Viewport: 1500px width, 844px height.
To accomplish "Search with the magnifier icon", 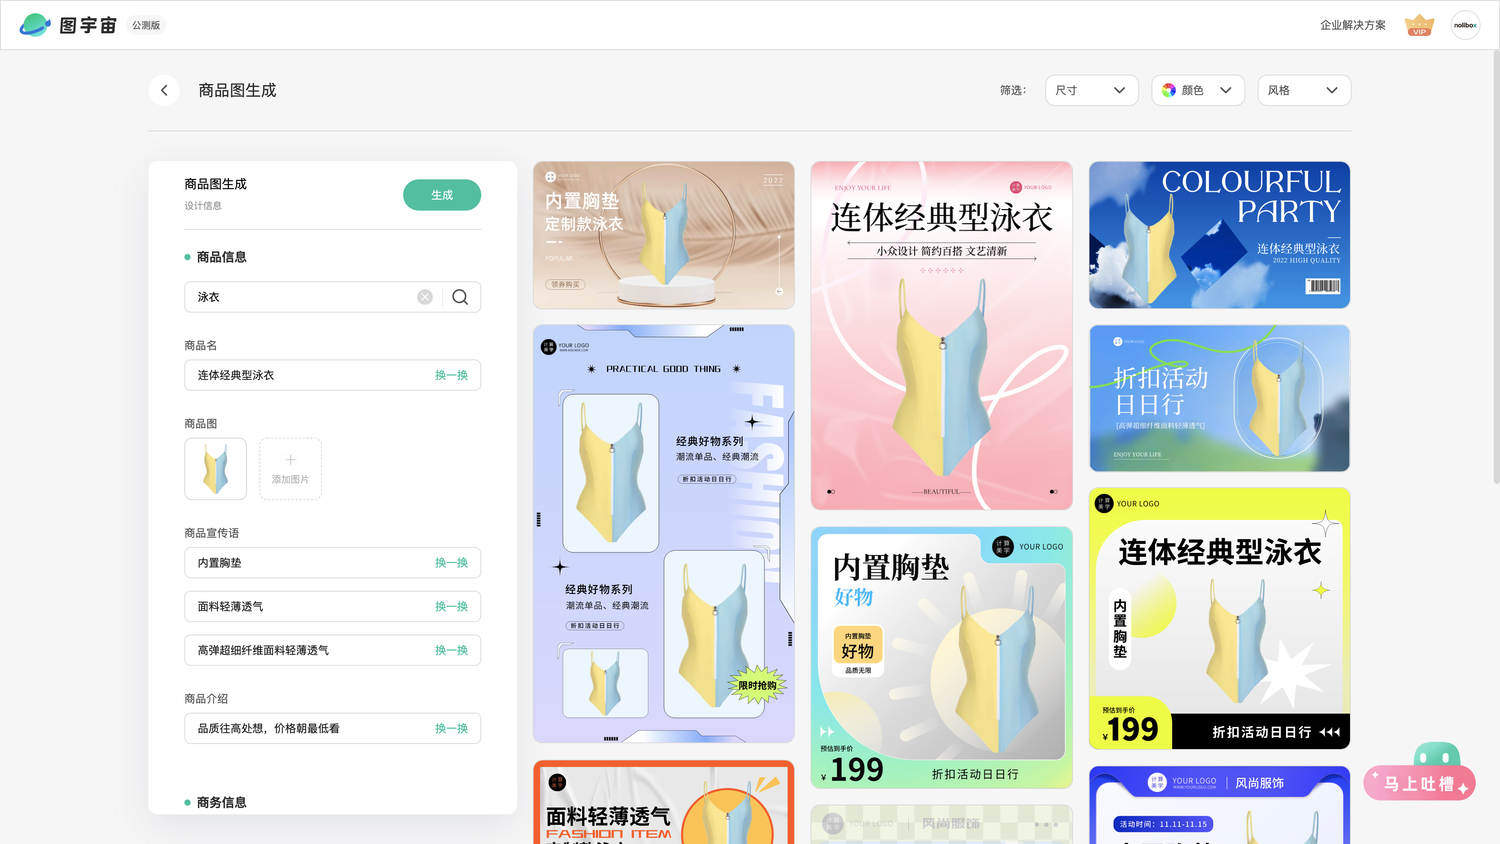I will (460, 297).
